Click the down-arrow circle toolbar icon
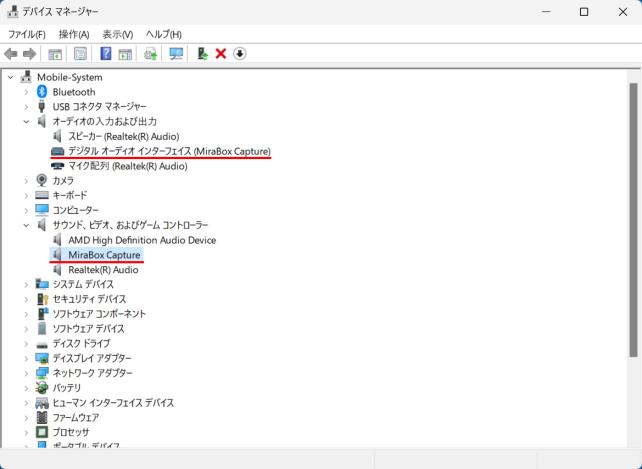Viewport: 642px width, 469px height. [240, 54]
